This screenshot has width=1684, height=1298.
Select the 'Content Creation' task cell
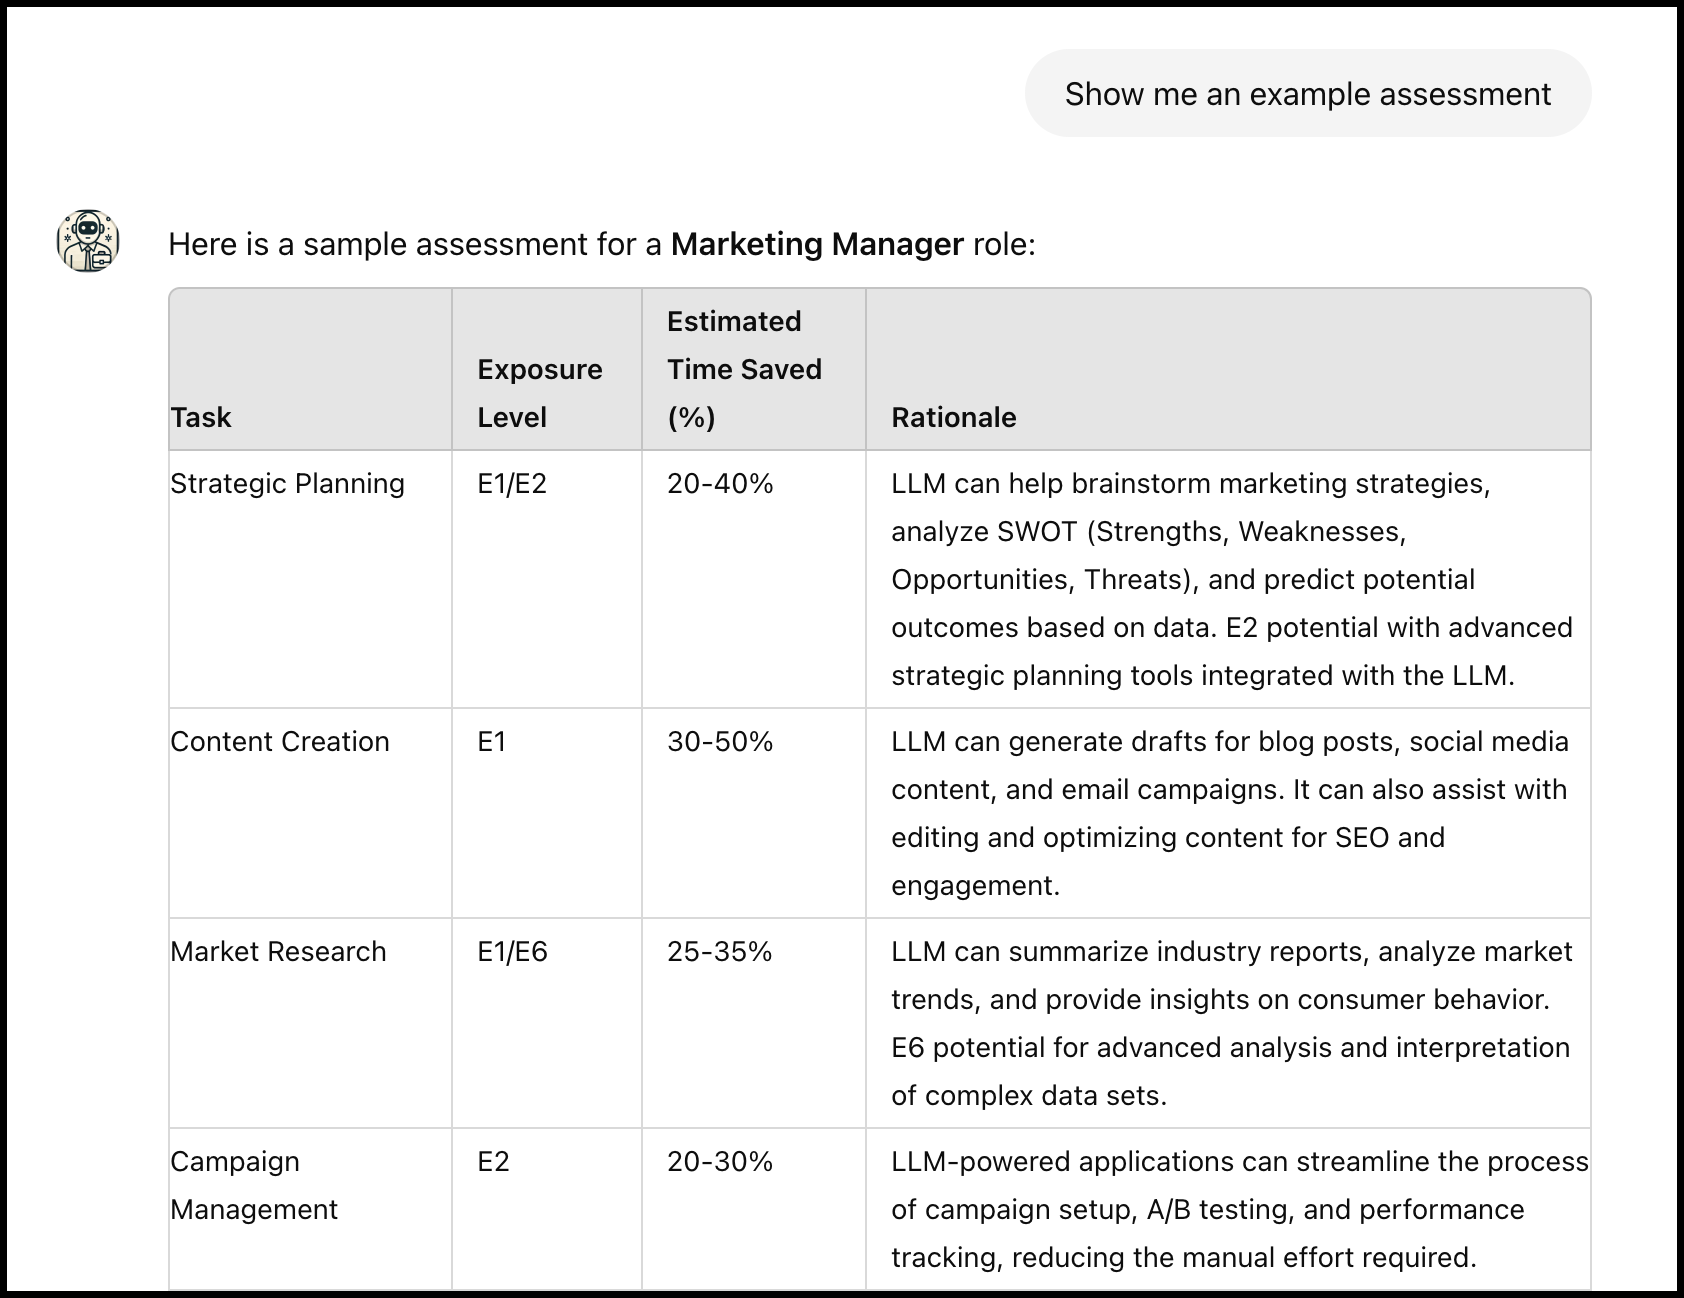pos(280,742)
